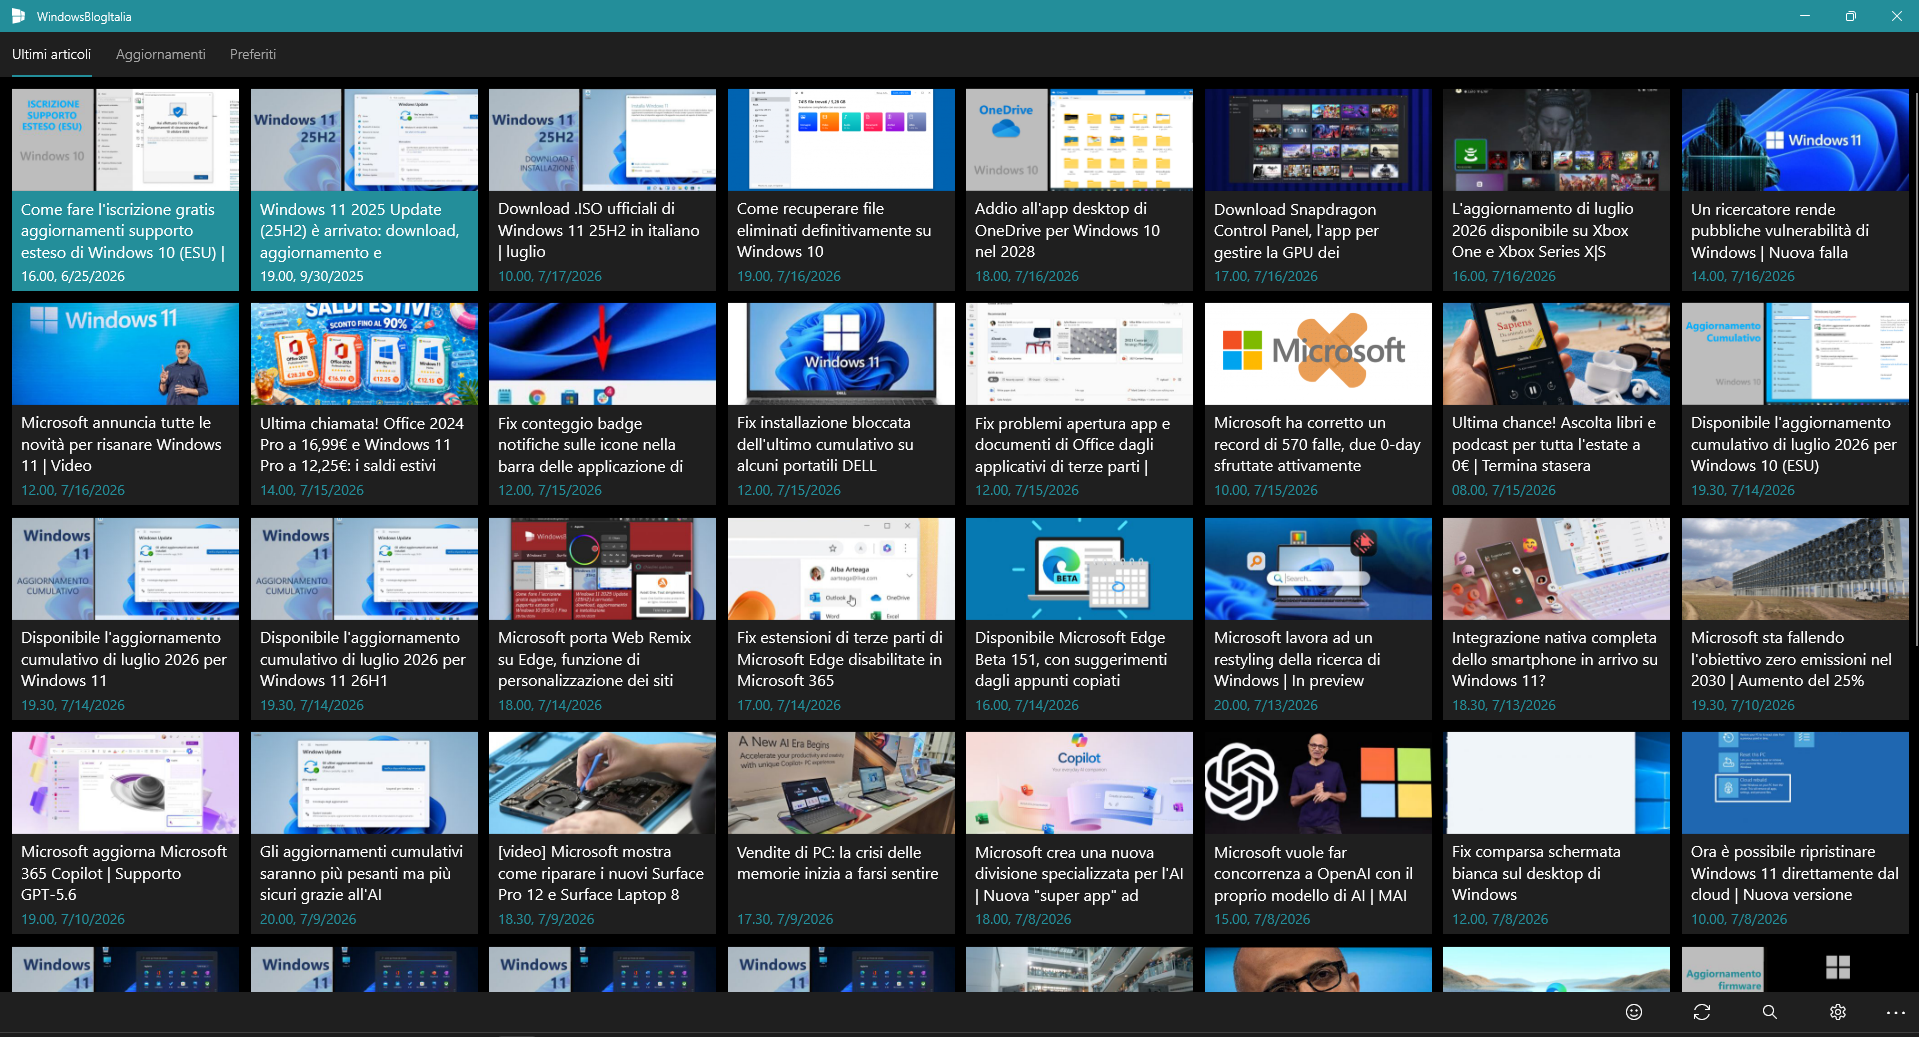Image resolution: width=1919 pixels, height=1037 pixels.
Task: Select the Windows vulnerability researcher article thumbnail
Action: tap(1795, 140)
